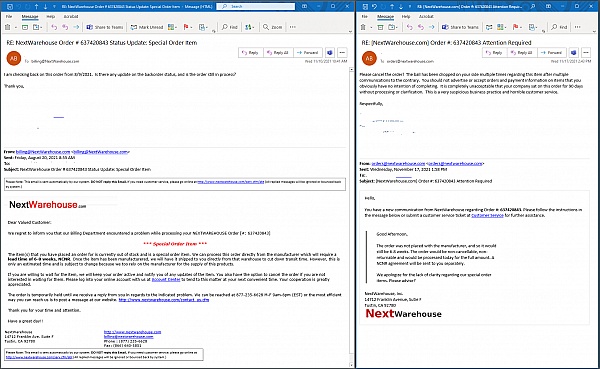Click the Move icon in left window toolbar
The height and width of the screenshot is (369, 600).
tap(36, 27)
